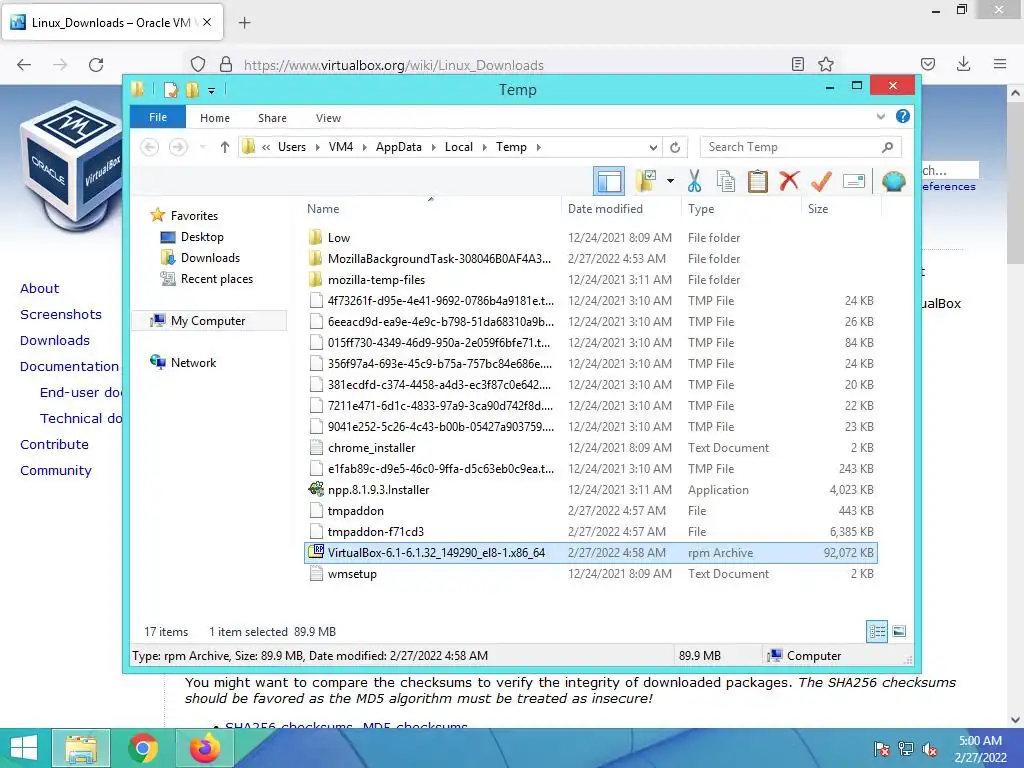The image size is (1024, 768).
Task: Select Downloads in the Favorites pane
Action: [210, 258]
